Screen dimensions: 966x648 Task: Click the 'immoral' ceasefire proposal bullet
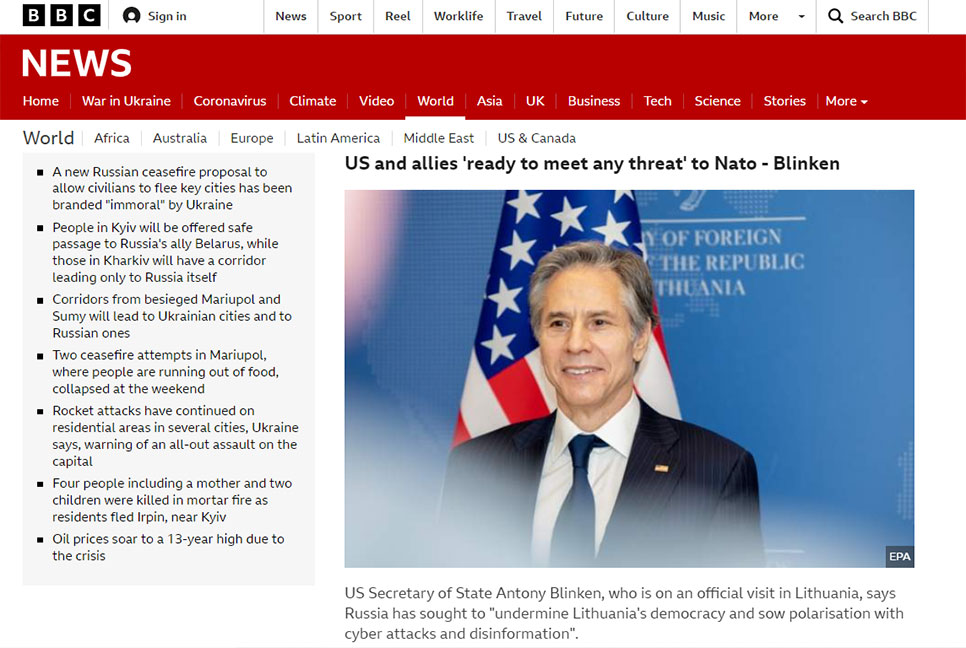(172, 188)
